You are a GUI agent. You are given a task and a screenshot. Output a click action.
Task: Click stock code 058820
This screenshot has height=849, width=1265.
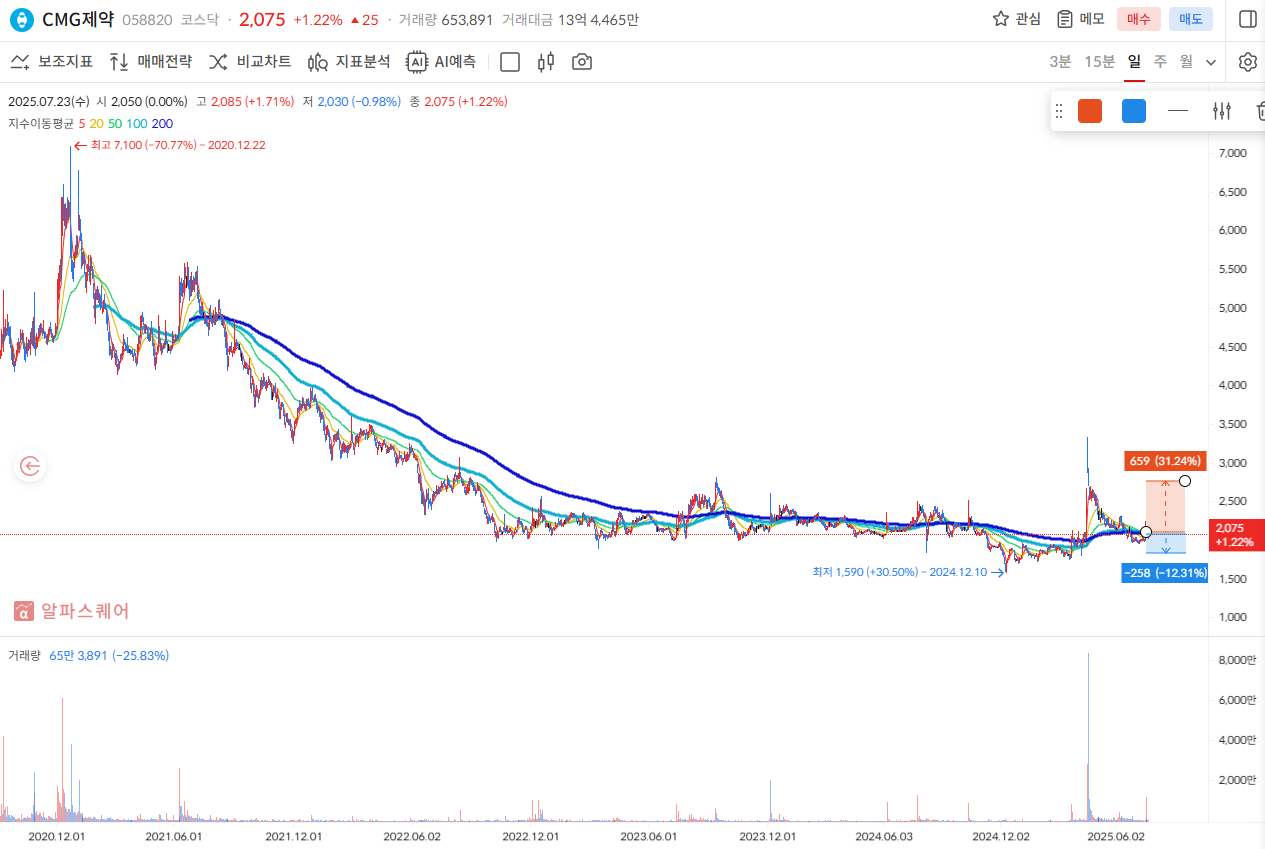pyautogui.click(x=146, y=19)
